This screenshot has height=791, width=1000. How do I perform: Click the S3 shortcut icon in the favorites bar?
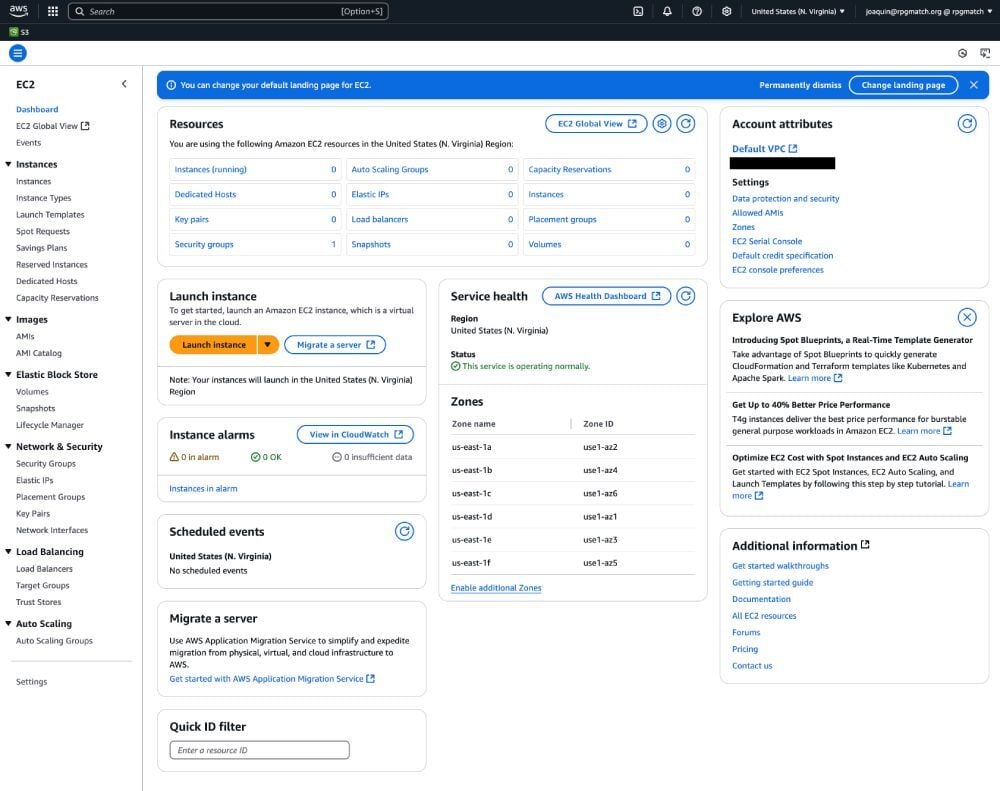(14, 32)
